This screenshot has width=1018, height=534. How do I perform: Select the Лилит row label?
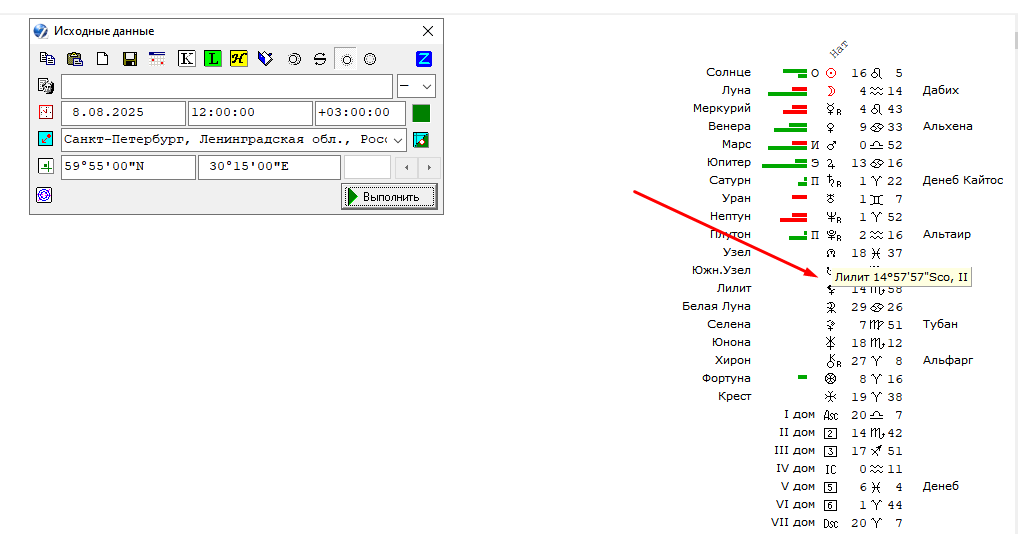[734, 288]
